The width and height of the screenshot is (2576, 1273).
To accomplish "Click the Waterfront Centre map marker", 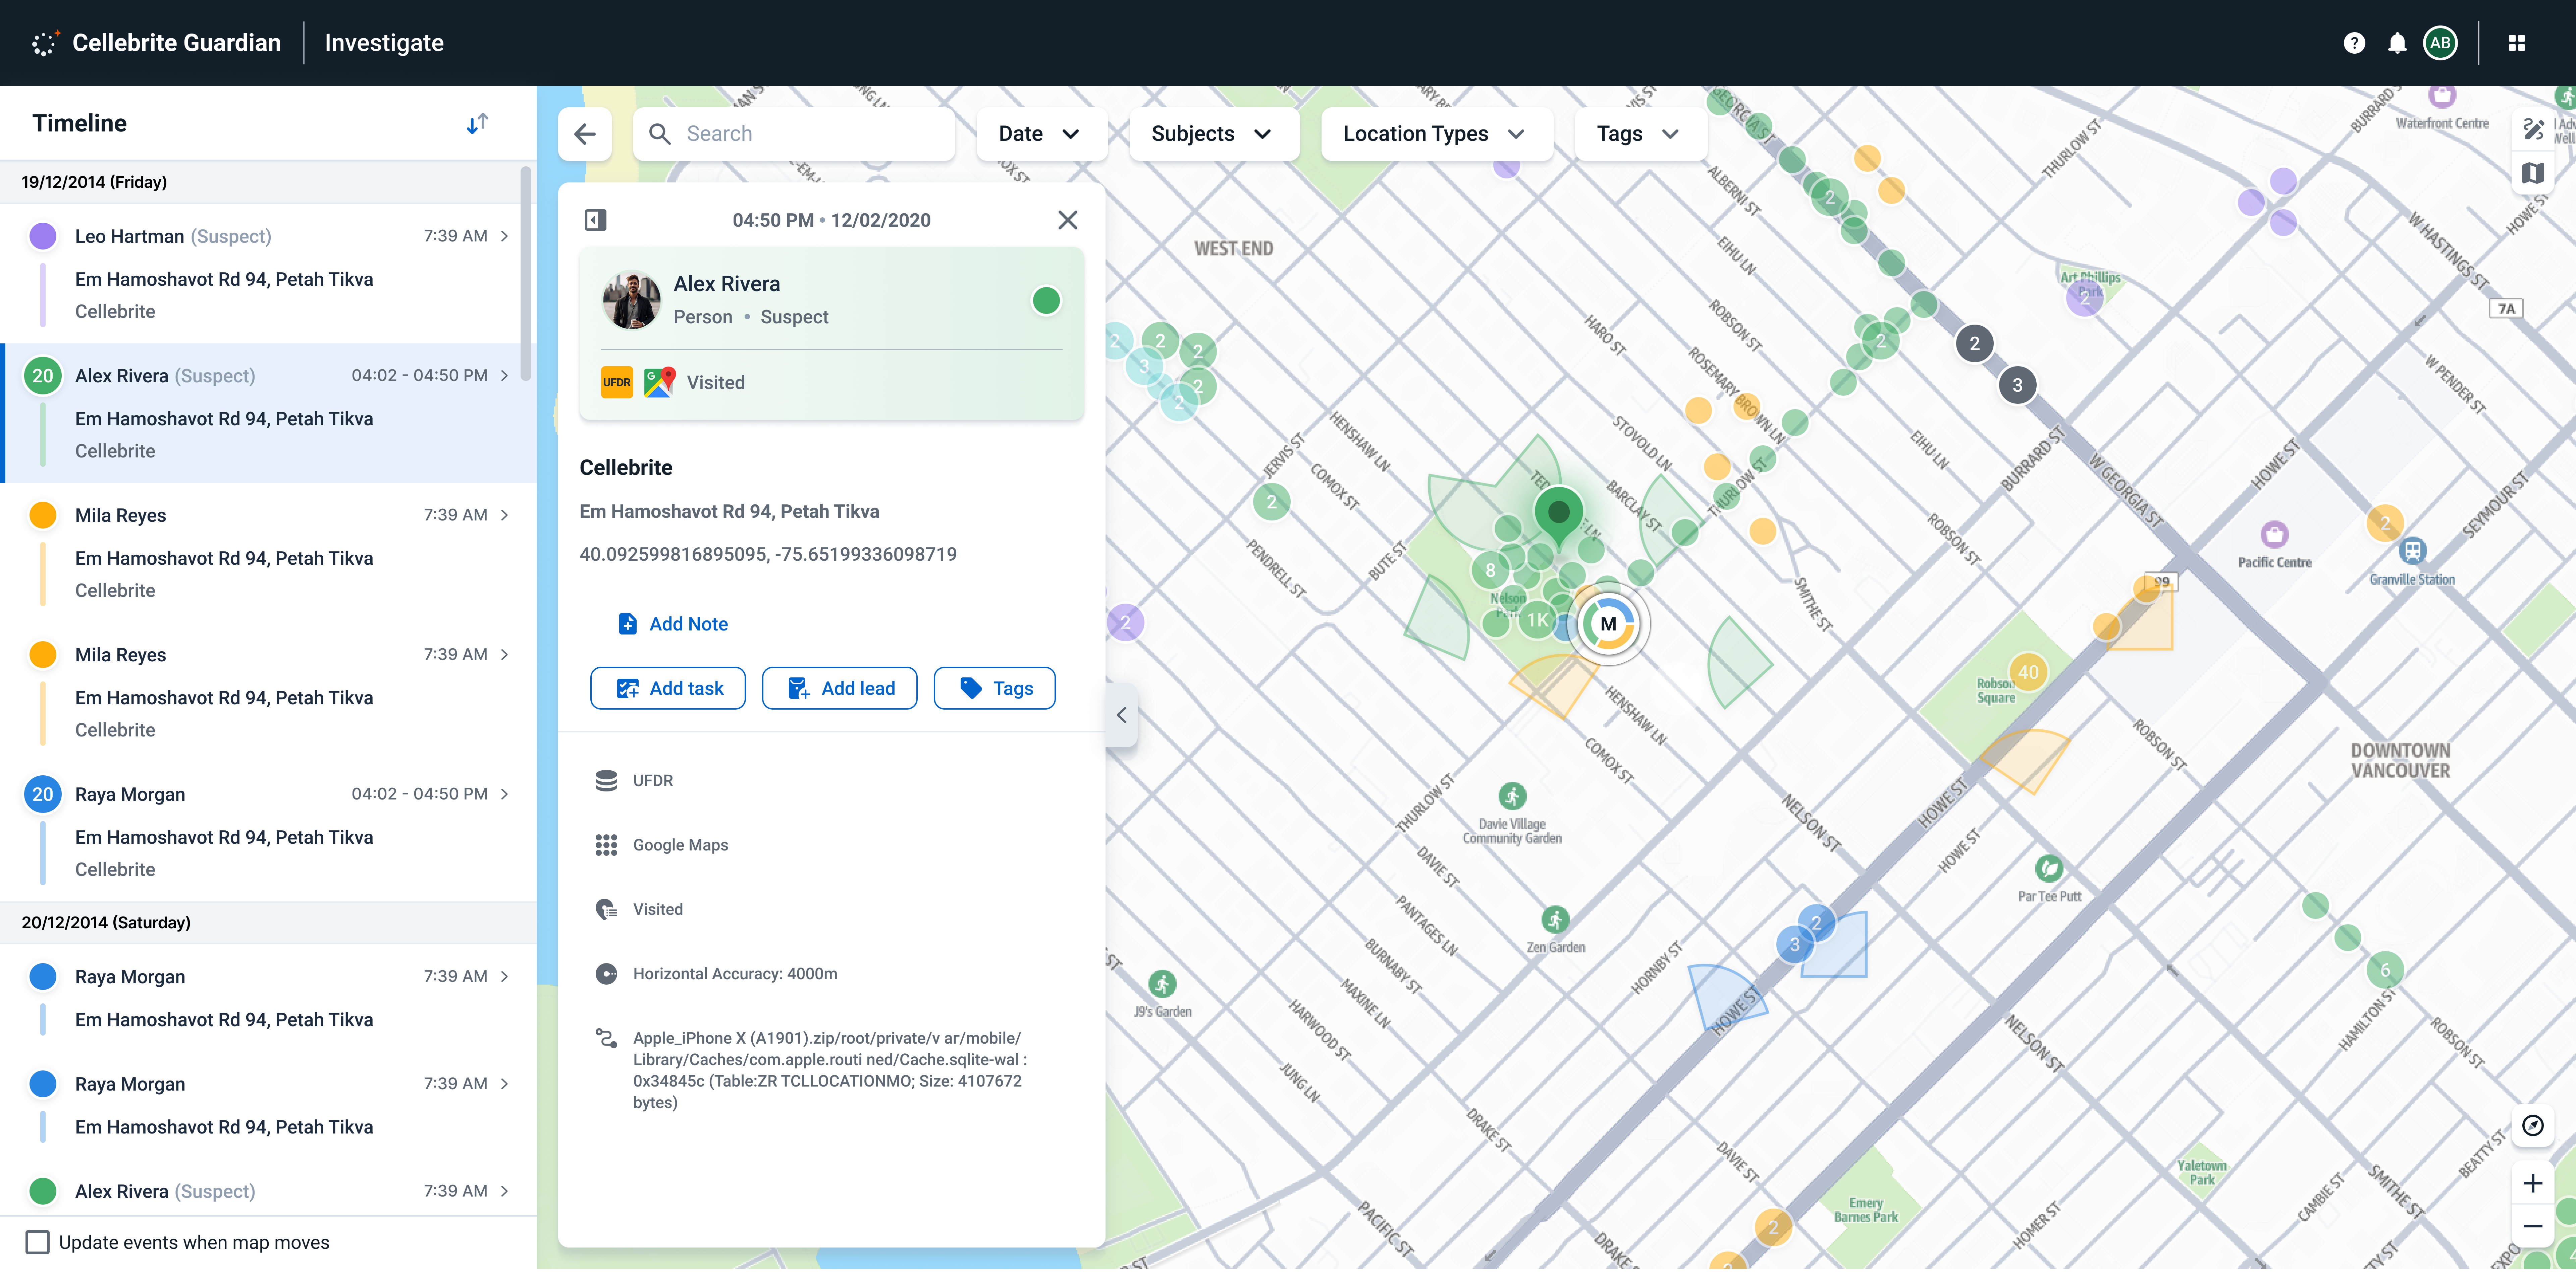I will click(x=2442, y=96).
